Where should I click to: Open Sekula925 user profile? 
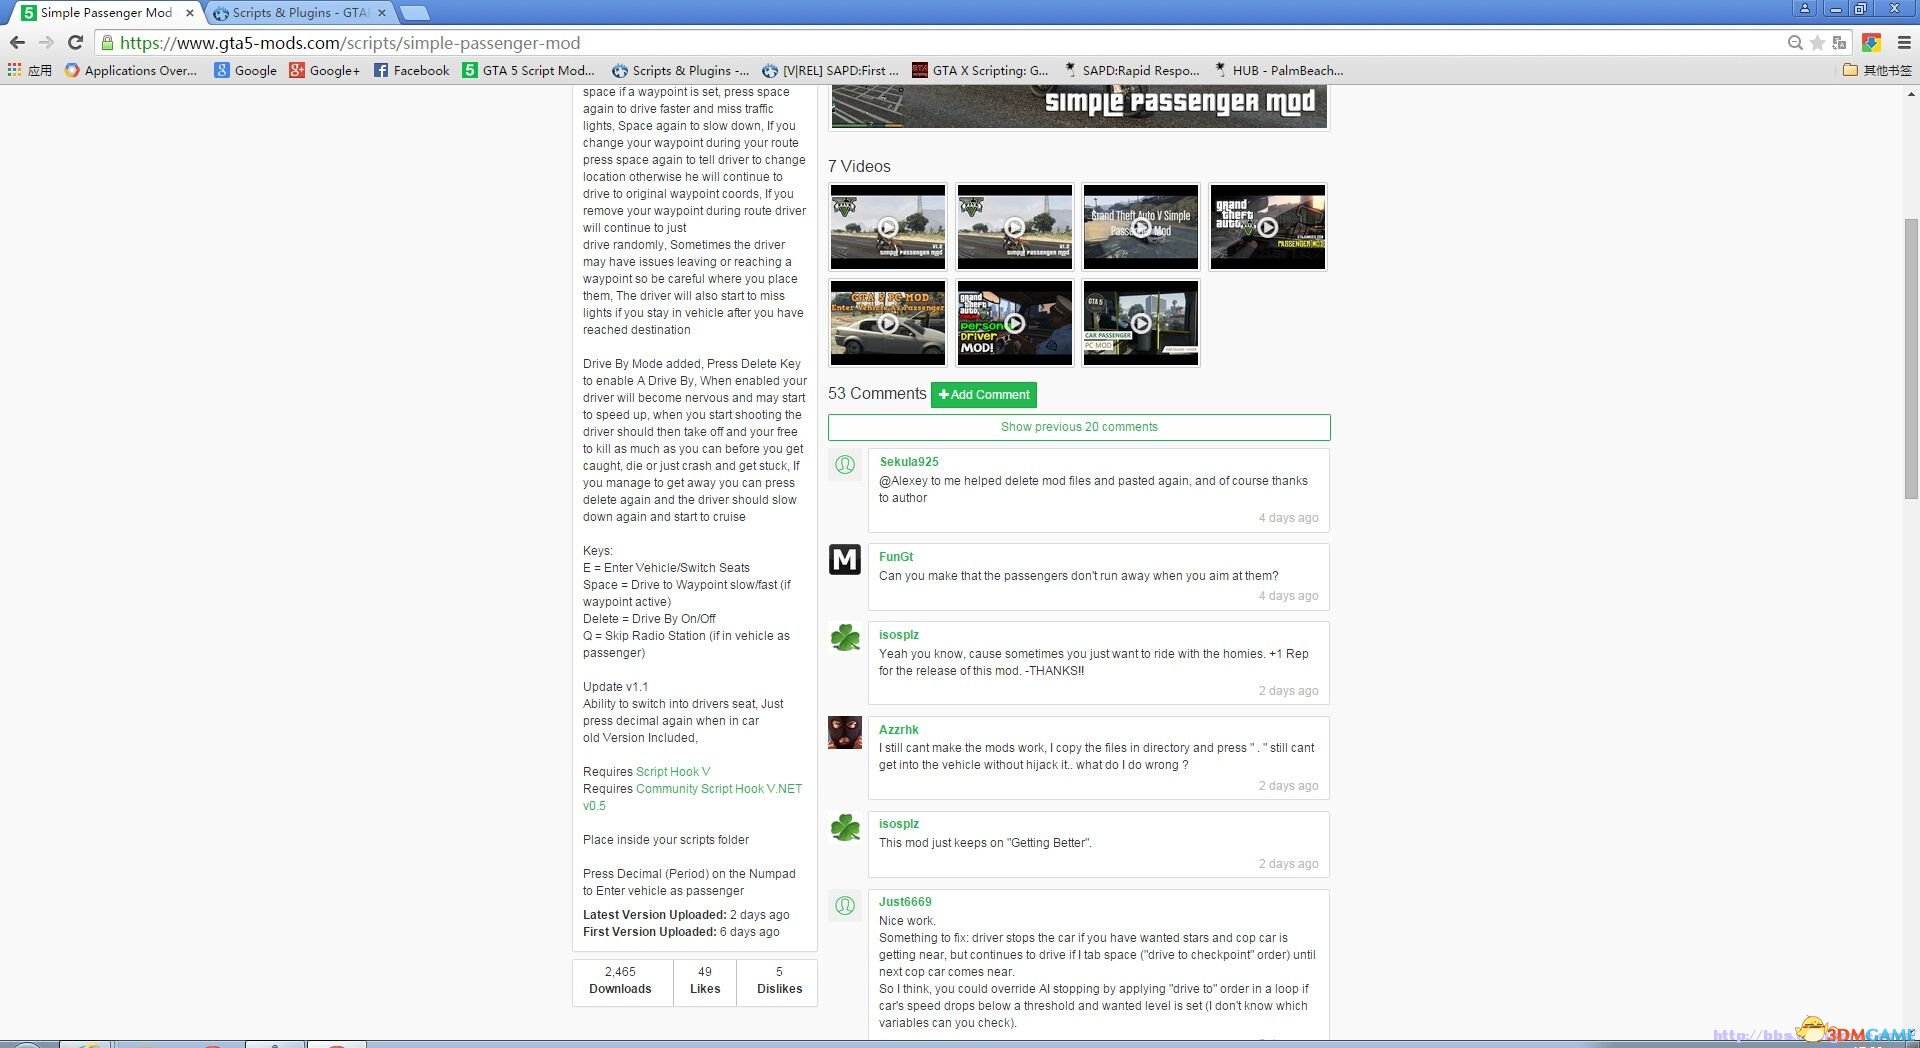pyautogui.click(x=909, y=462)
